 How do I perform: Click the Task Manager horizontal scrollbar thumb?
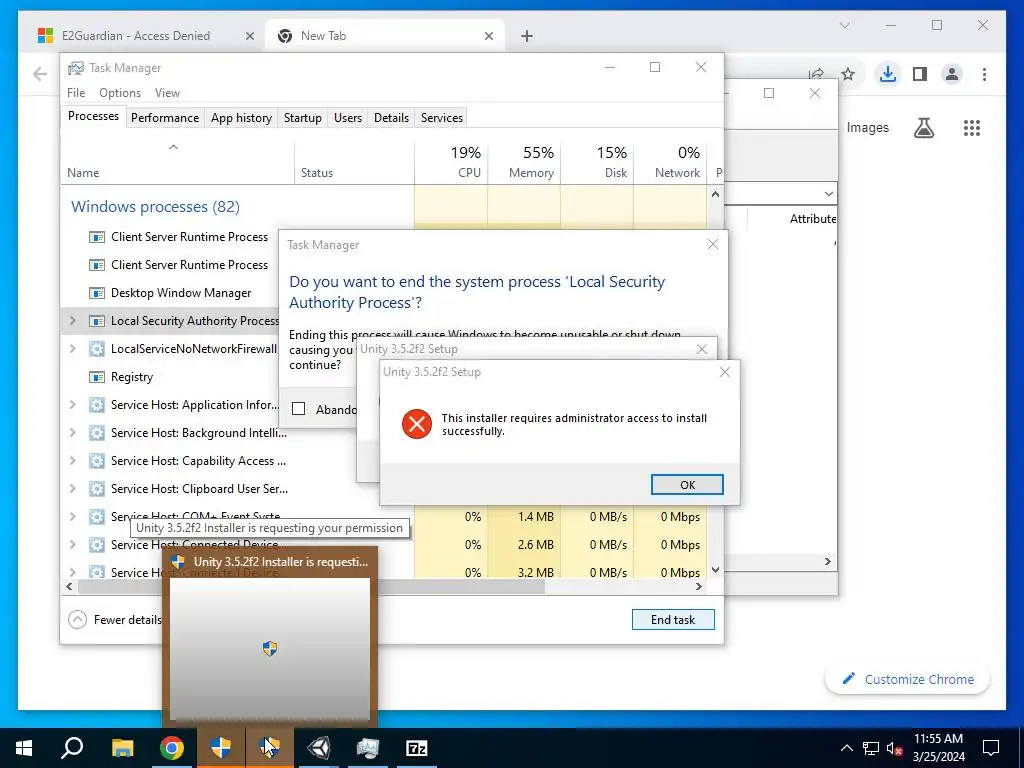pos(311,586)
